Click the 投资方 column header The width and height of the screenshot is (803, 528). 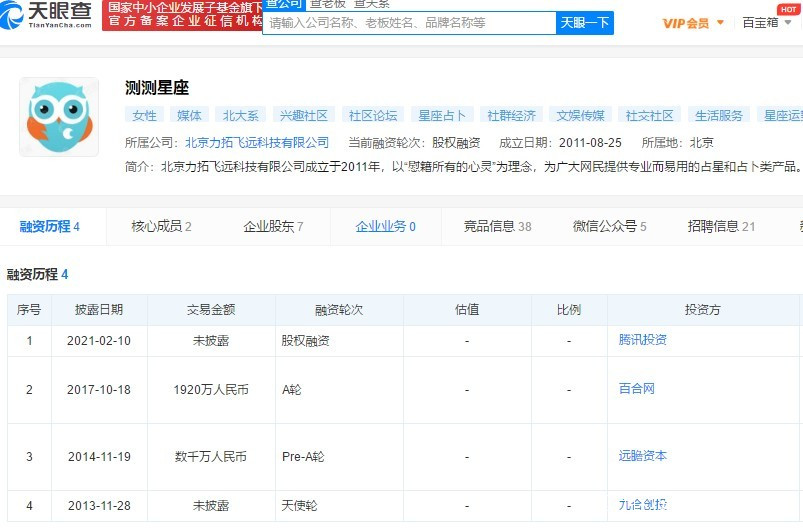click(x=703, y=309)
